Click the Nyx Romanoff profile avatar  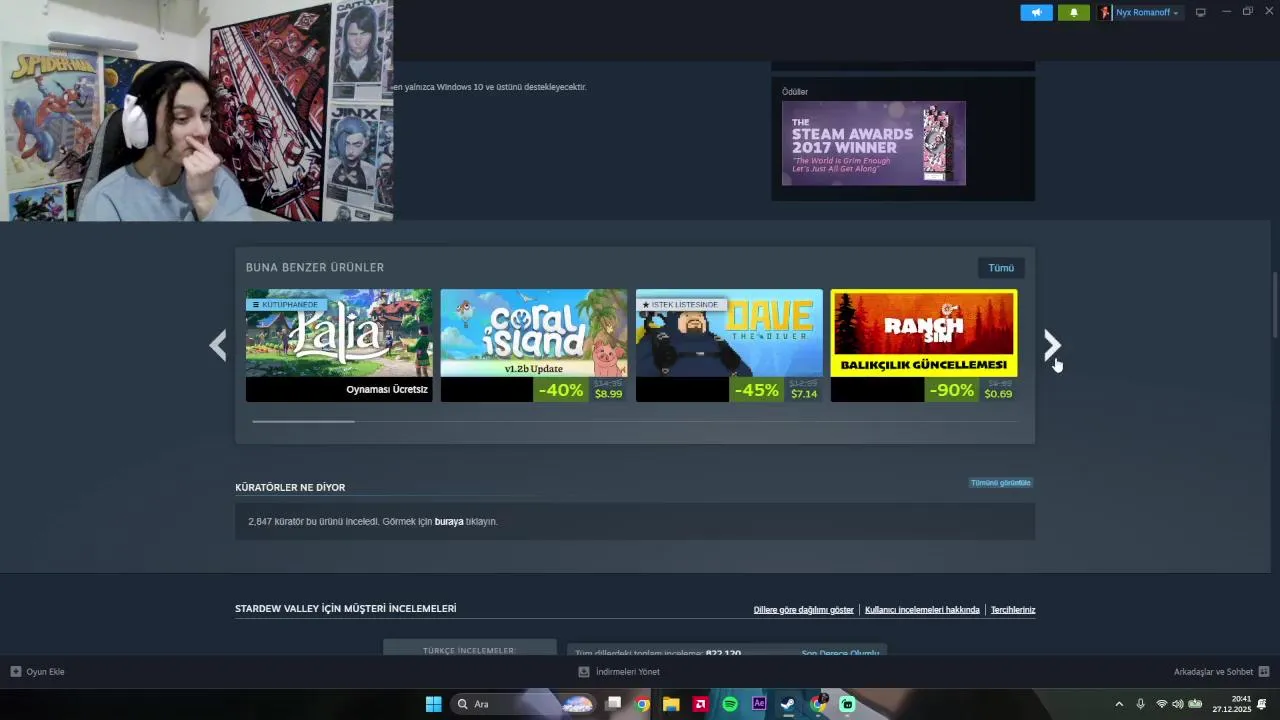click(x=1105, y=12)
